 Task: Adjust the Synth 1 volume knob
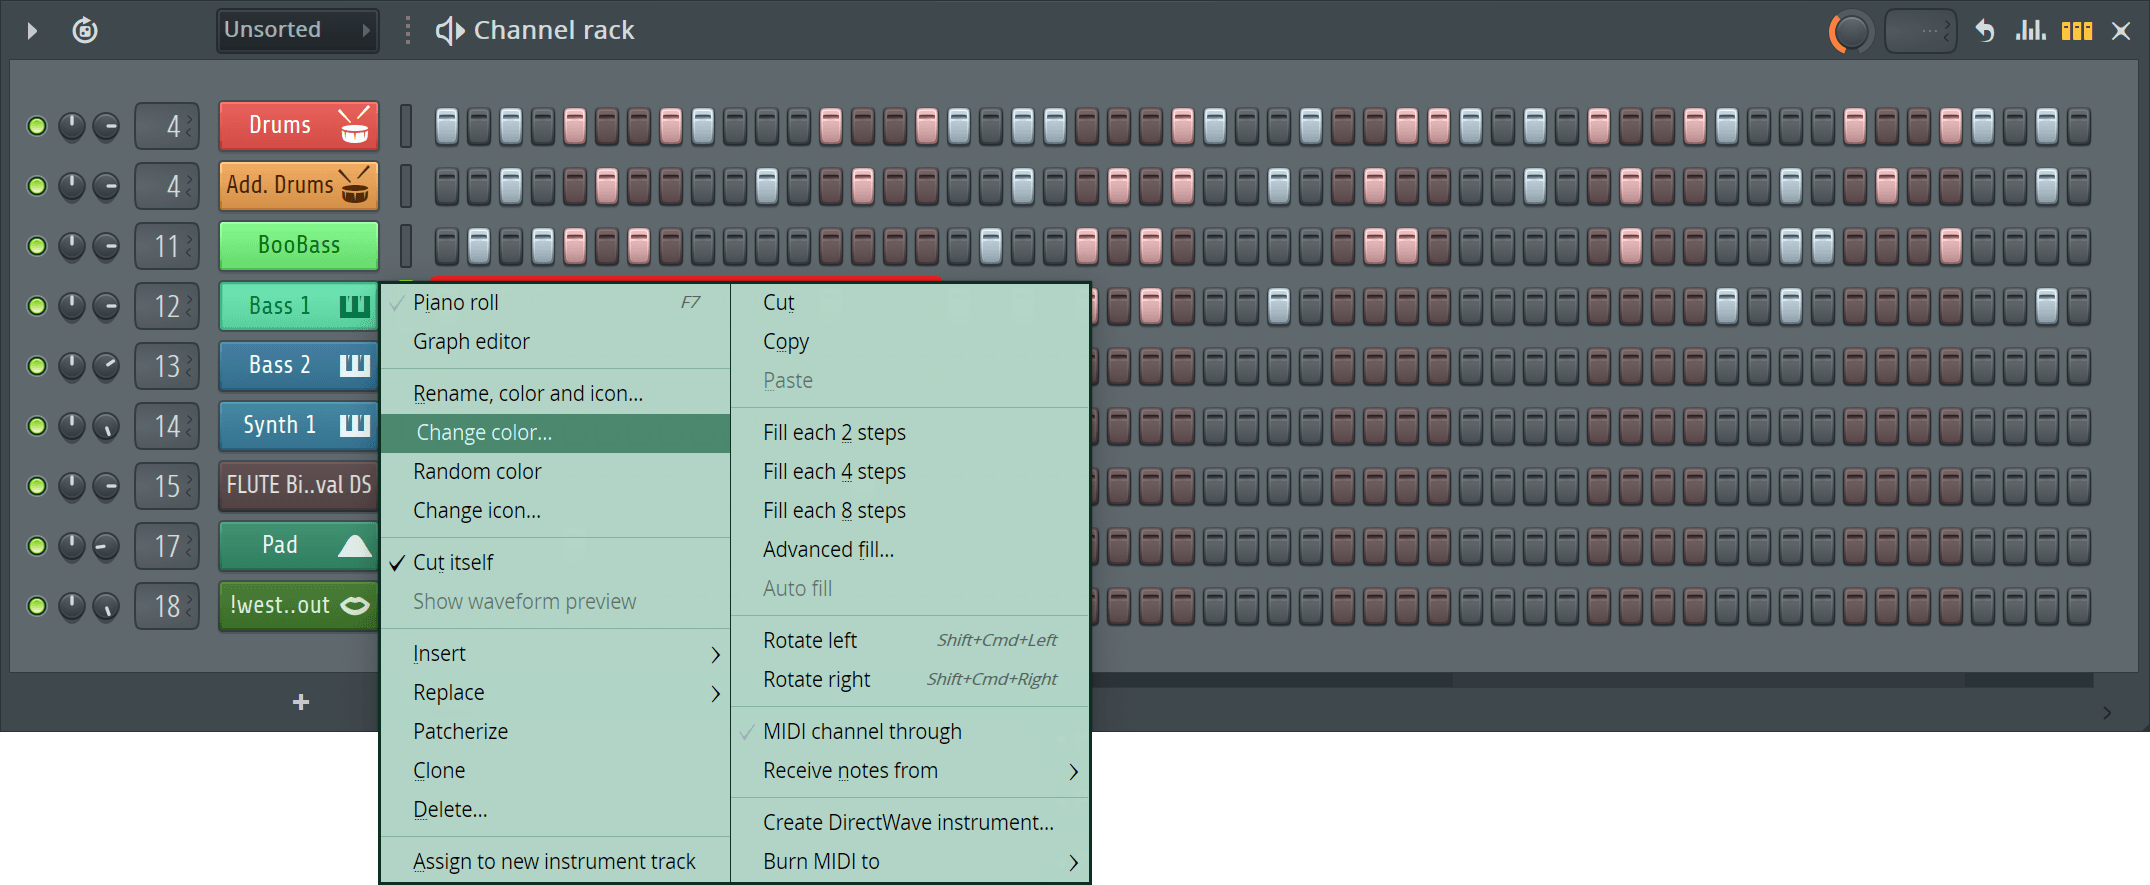105,426
